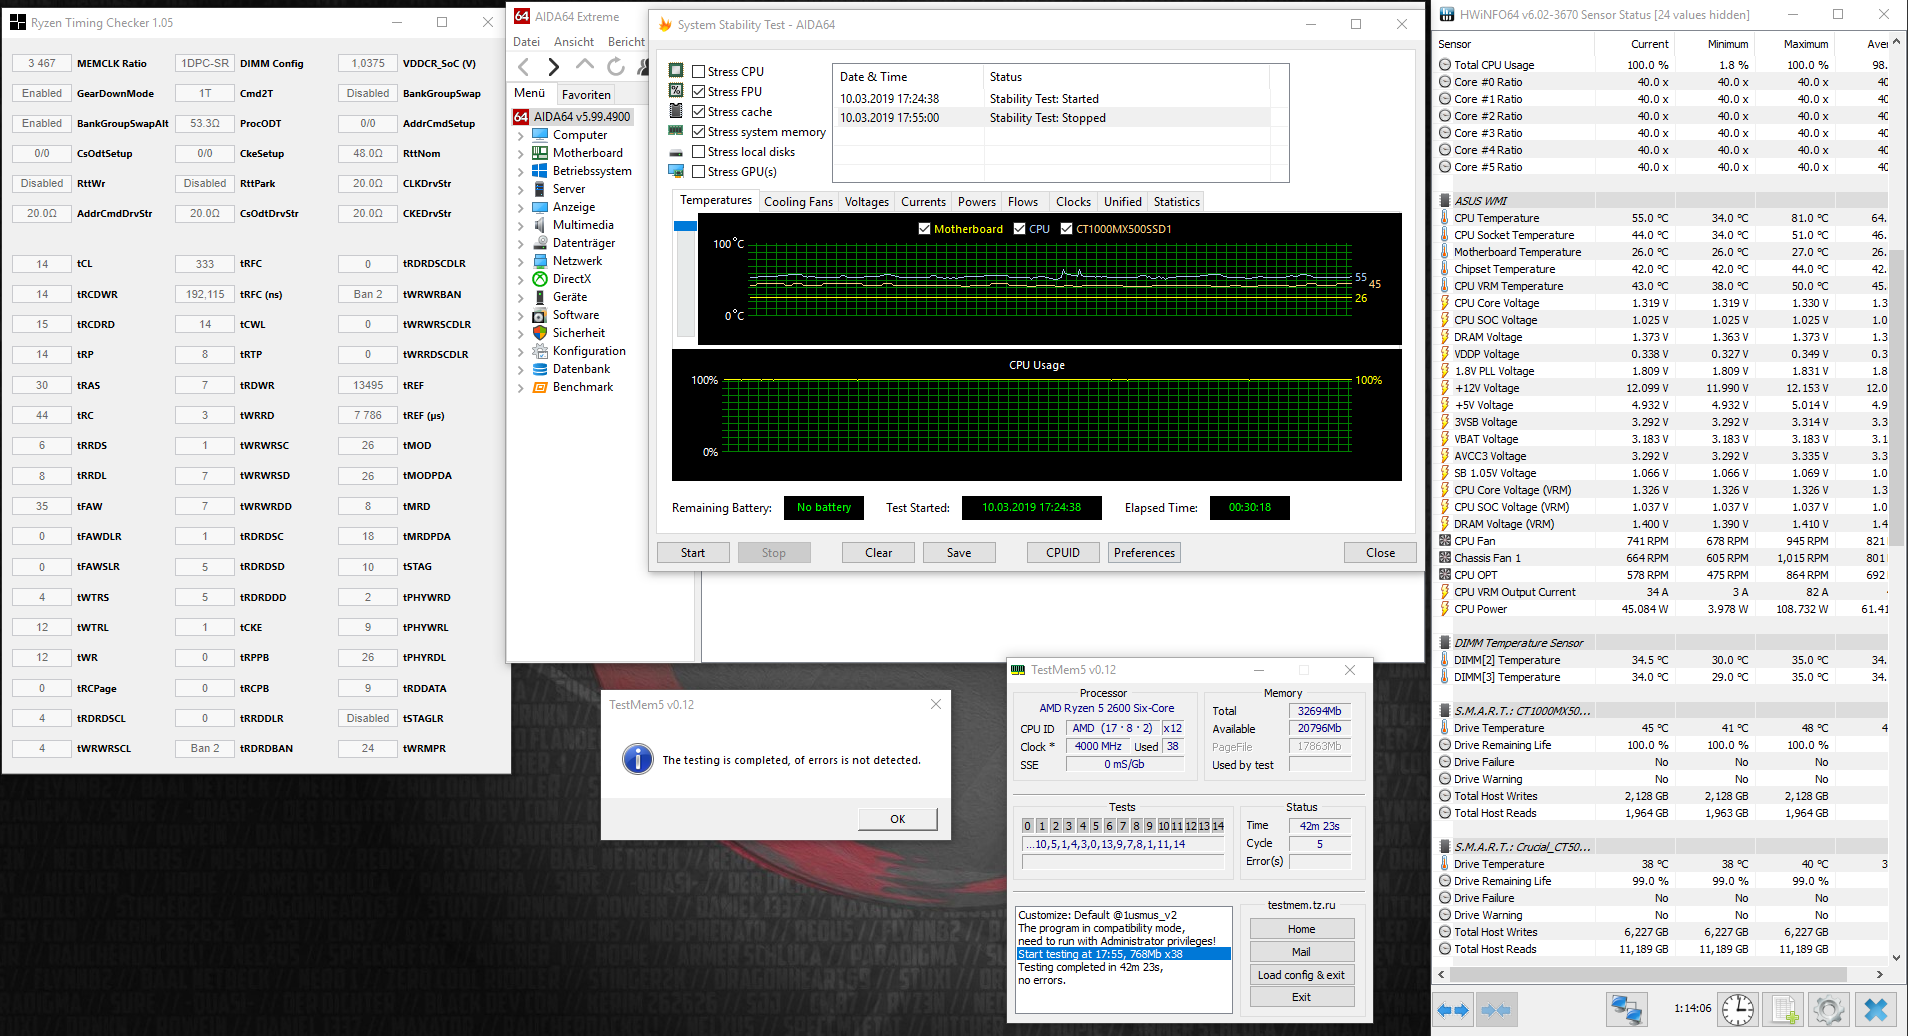The height and width of the screenshot is (1036, 1908).
Task: Click the DirectX Xbox icon
Action: [x=540, y=279]
